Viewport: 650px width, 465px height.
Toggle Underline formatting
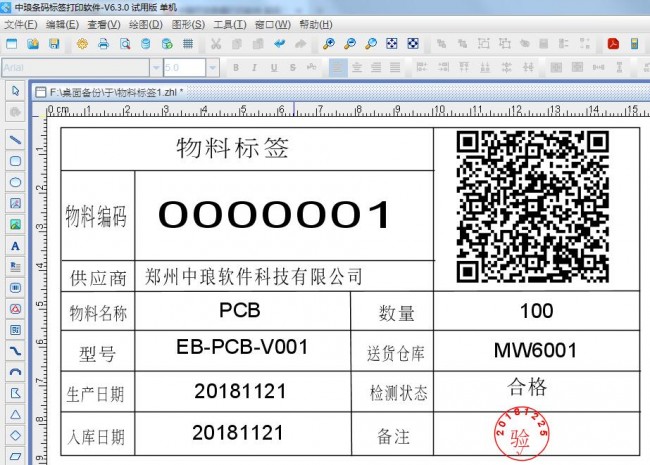[x=274, y=68]
